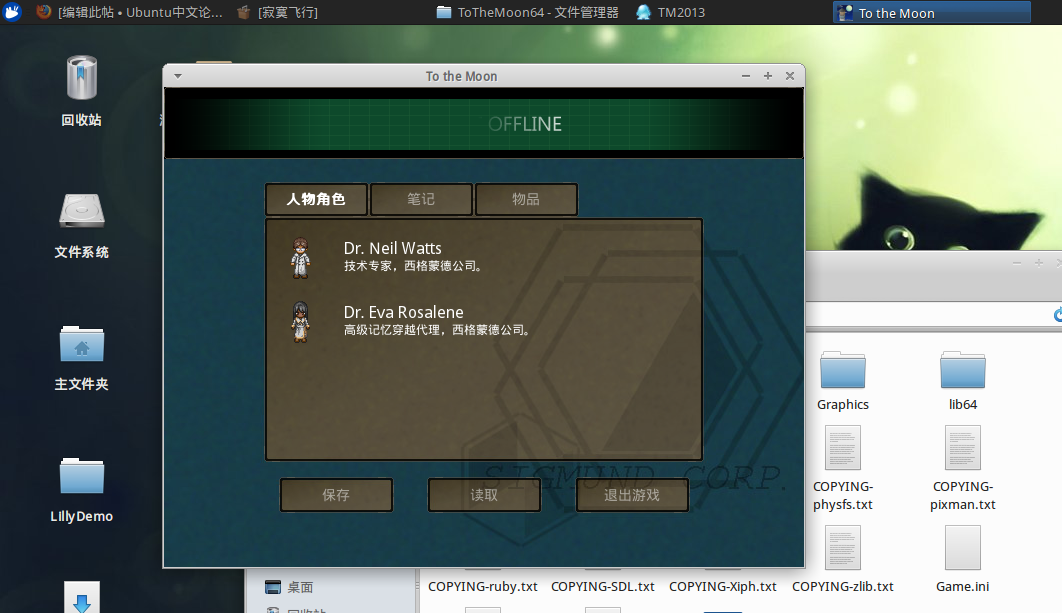Click Dr. Eva Rosalene character sprite

[x=301, y=322]
